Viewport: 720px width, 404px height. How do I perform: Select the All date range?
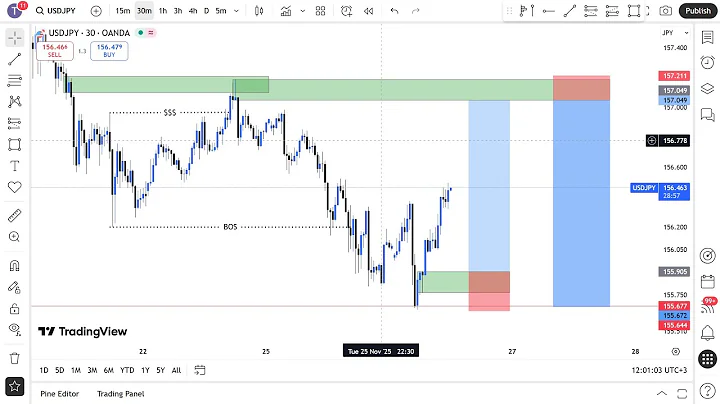point(176,370)
